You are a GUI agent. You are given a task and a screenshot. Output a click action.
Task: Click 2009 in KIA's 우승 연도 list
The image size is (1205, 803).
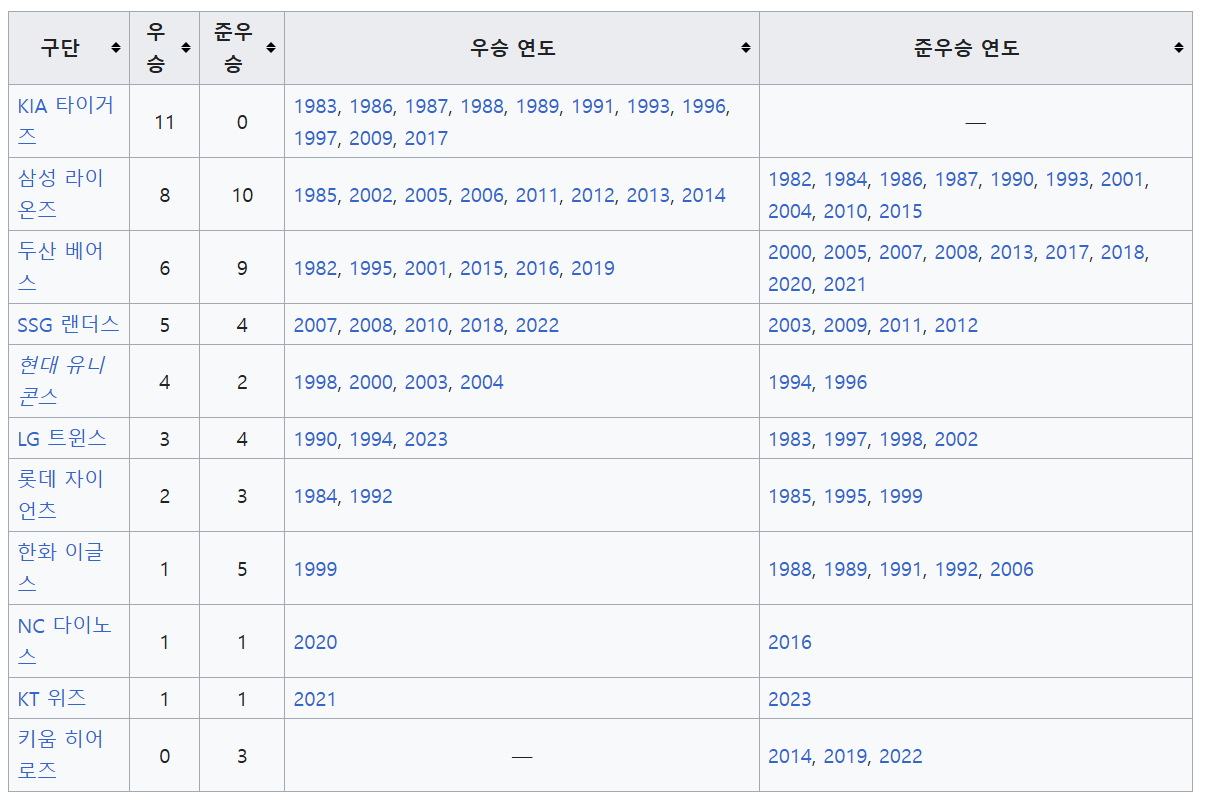coord(371,138)
